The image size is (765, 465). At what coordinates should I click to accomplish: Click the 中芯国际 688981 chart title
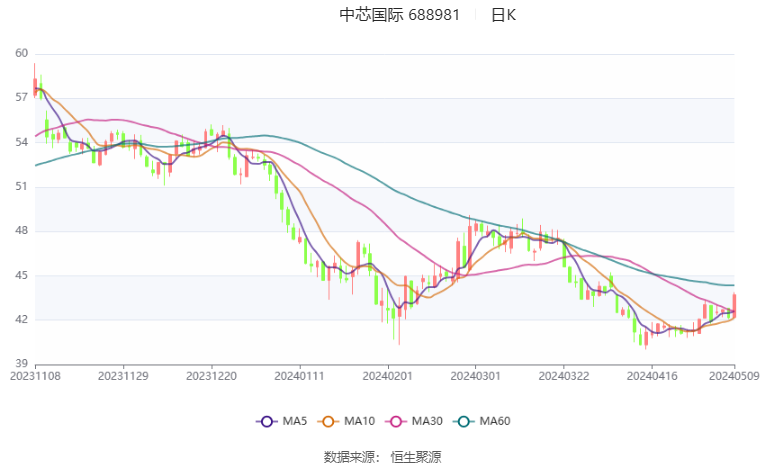pos(400,15)
